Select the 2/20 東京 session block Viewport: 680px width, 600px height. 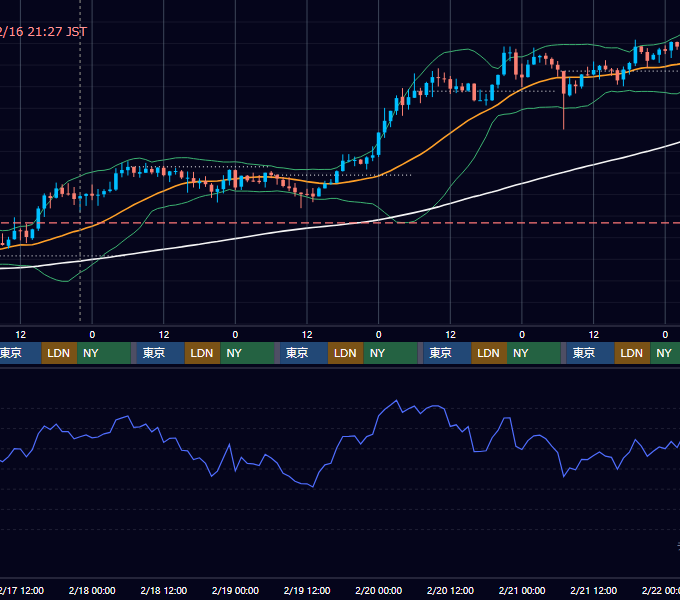[x=447, y=353]
